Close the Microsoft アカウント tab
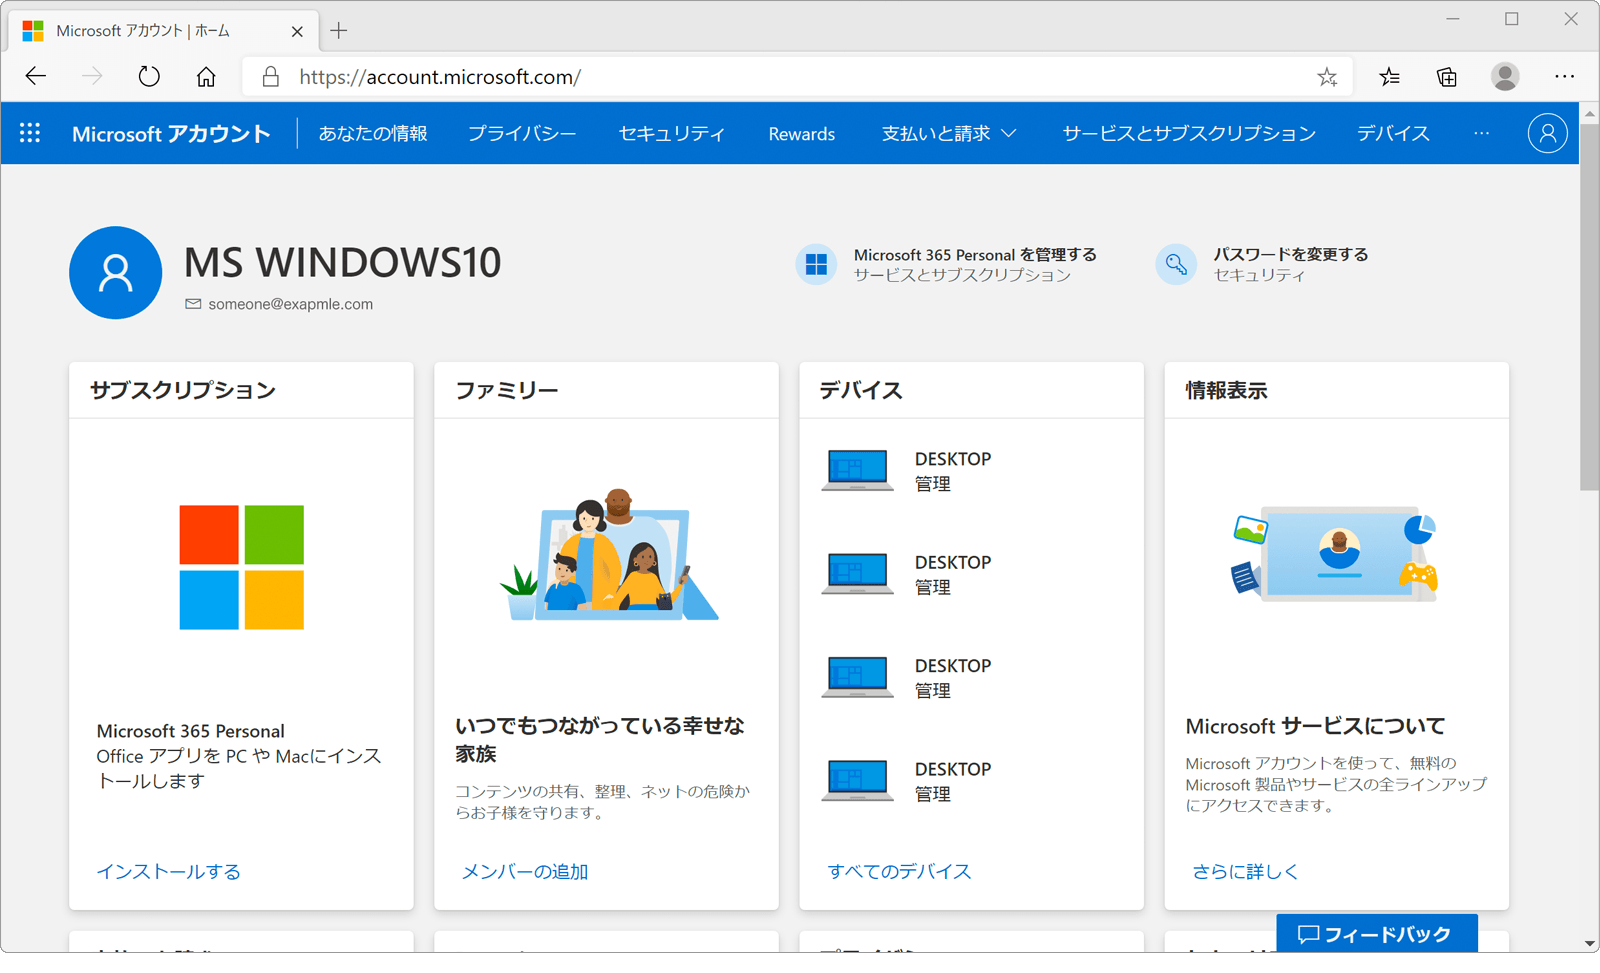The width and height of the screenshot is (1600, 973). click(x=297, y=31)
